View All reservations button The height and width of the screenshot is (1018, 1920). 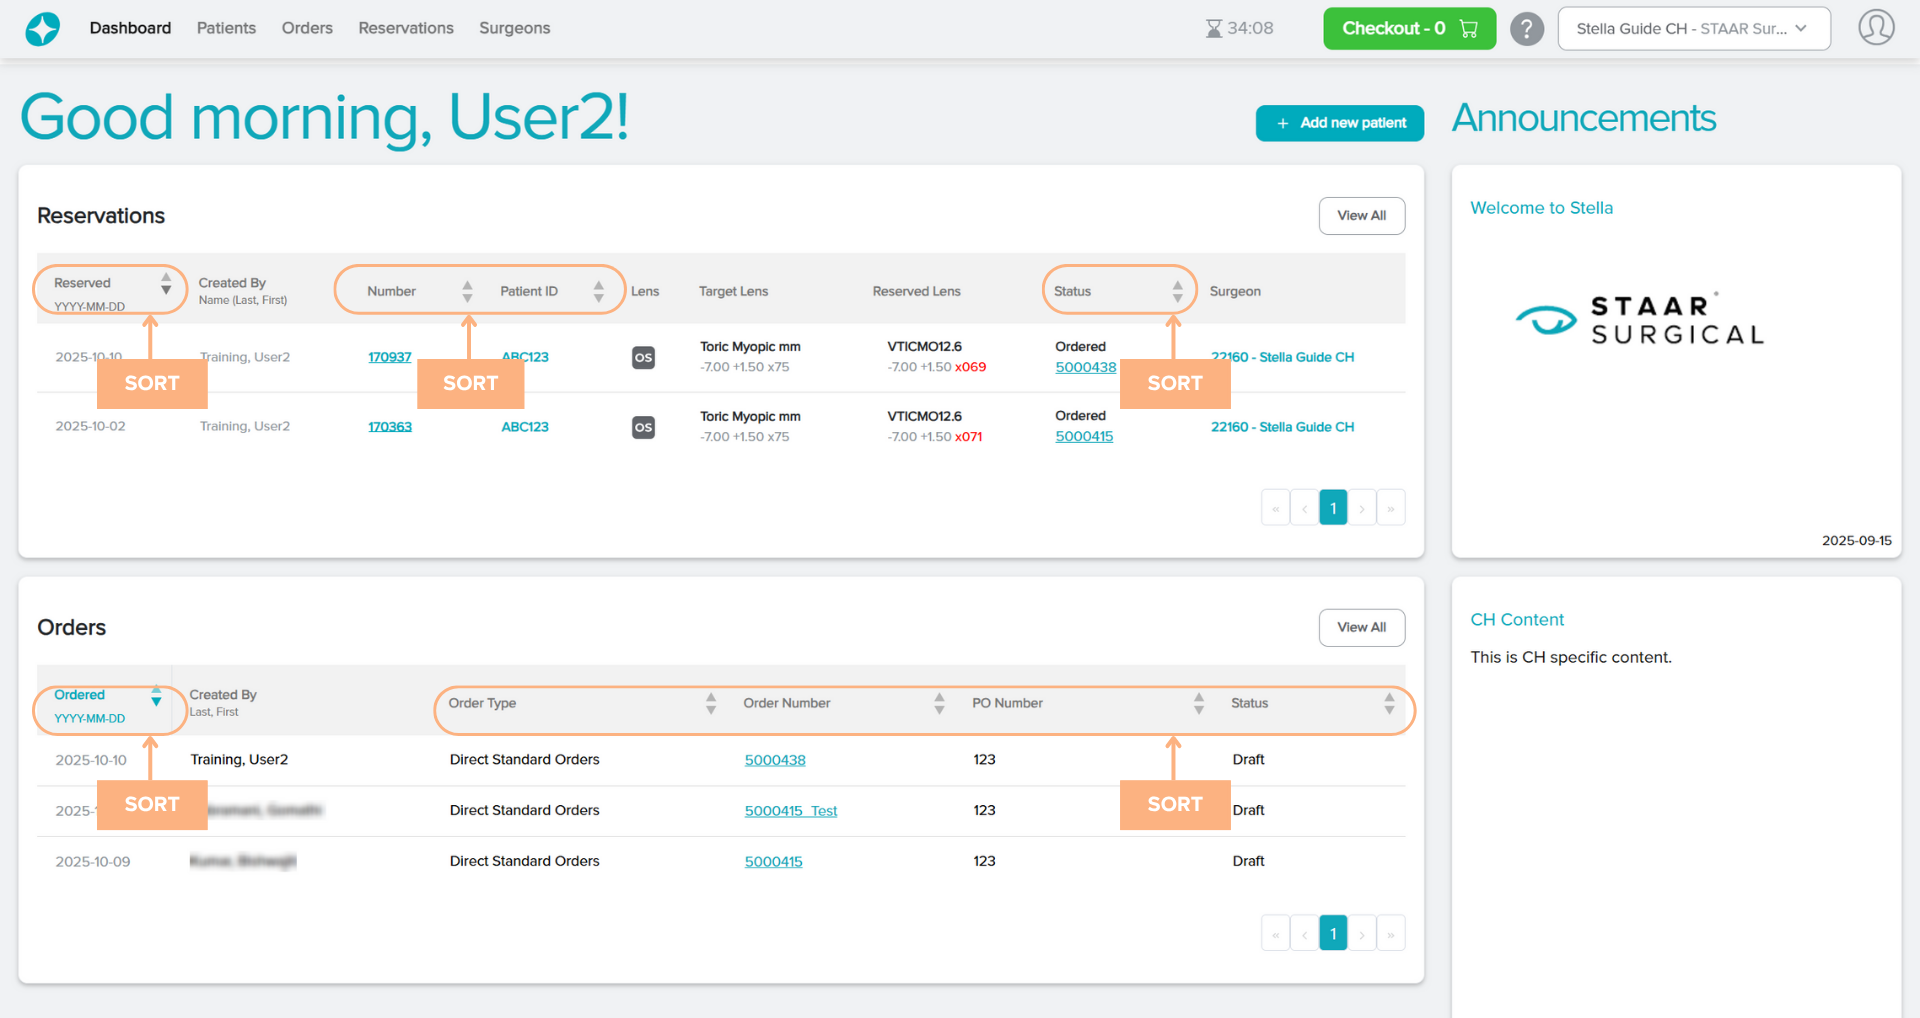[1361, 216]
